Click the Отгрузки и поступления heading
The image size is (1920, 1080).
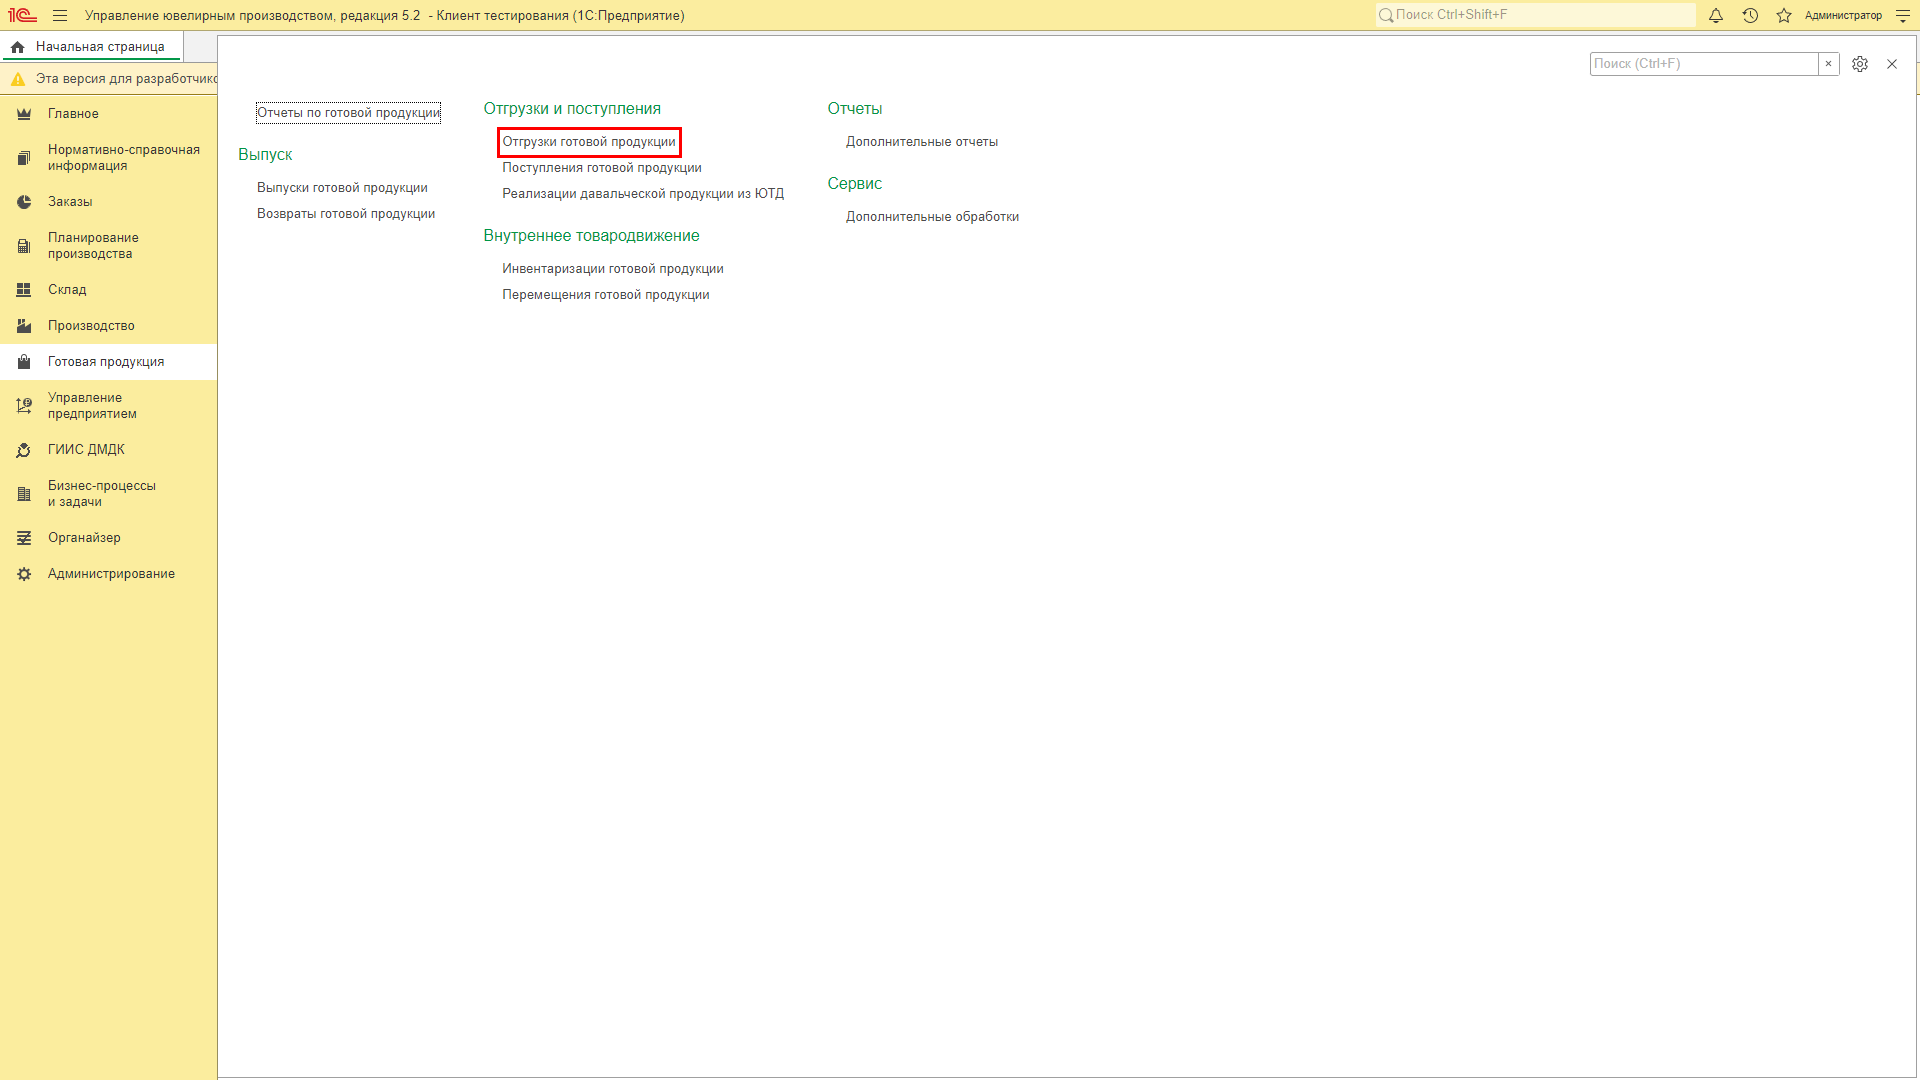(572, 109)
